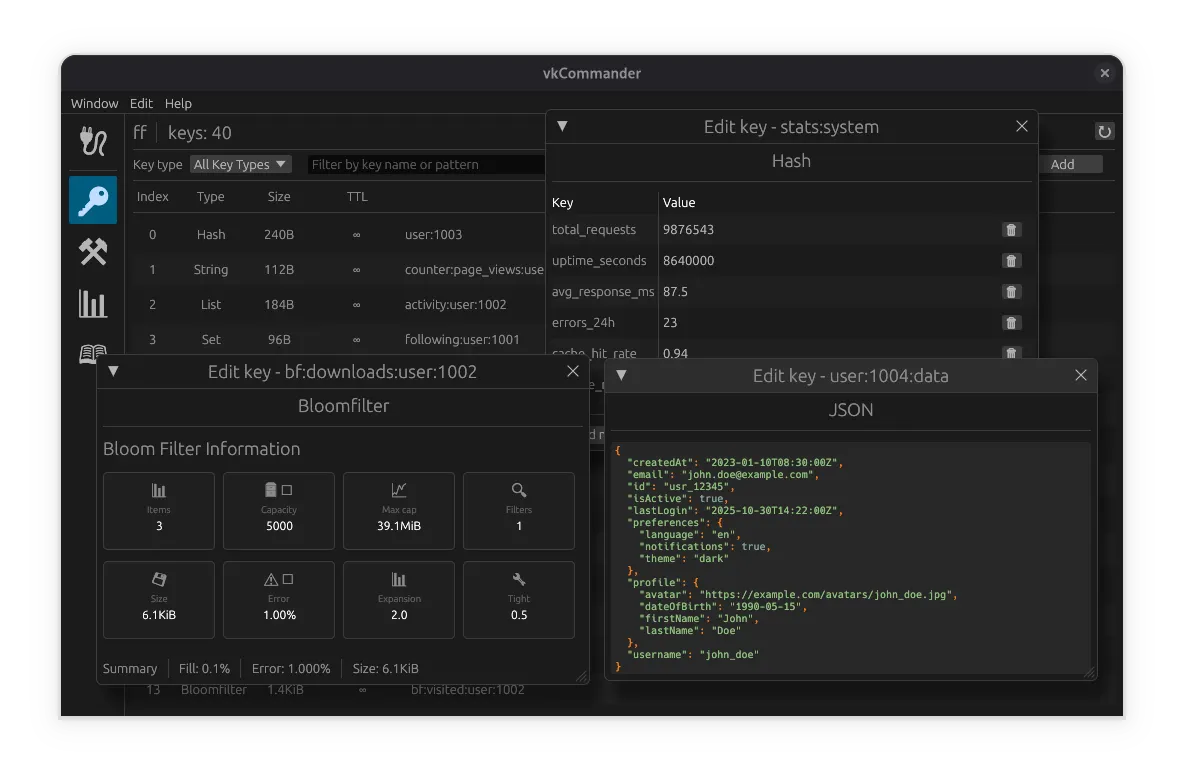This screenshot has height=783, width=1184.
Task: Click the JSON panel resize grip
Action: [1090, 673]
